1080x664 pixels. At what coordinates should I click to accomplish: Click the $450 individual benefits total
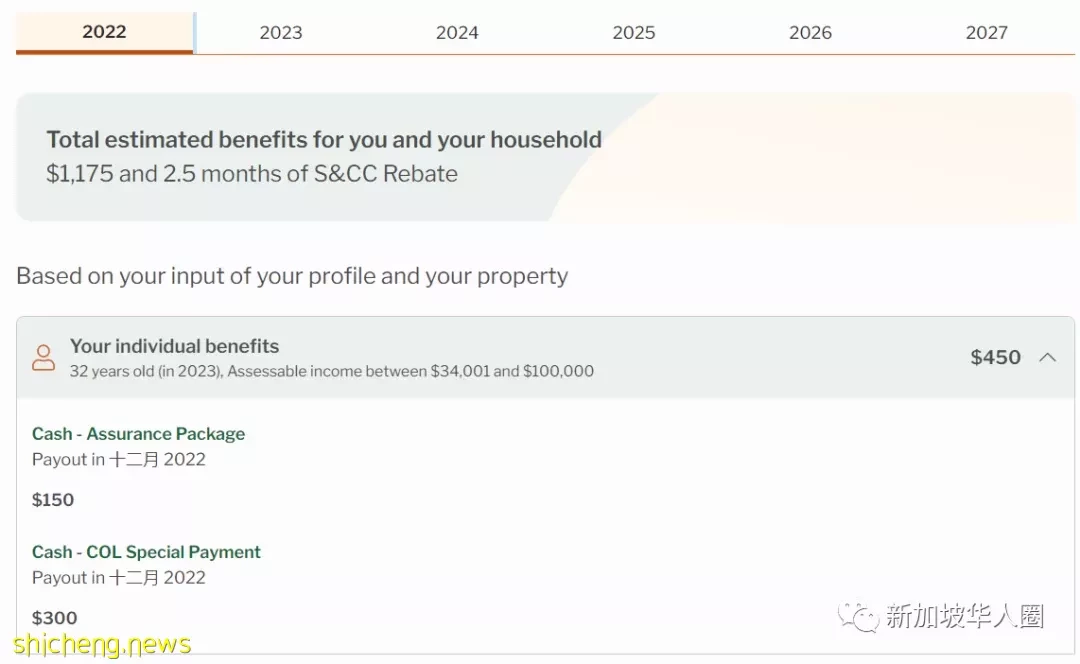(x=995, y=357)
